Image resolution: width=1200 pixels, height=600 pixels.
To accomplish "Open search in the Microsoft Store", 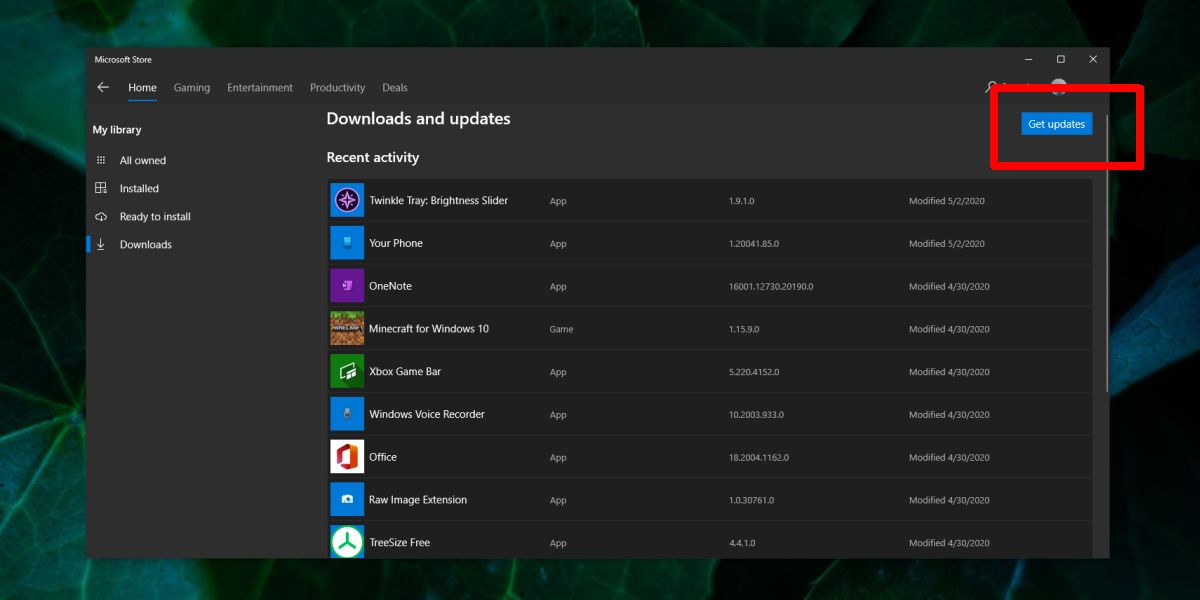I will pyautogui.click(x=989, y=87).
